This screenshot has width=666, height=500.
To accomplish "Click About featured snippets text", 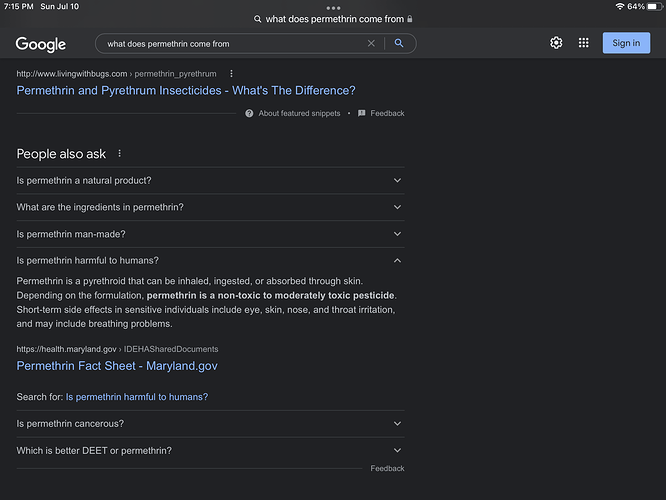I will 299,113.
